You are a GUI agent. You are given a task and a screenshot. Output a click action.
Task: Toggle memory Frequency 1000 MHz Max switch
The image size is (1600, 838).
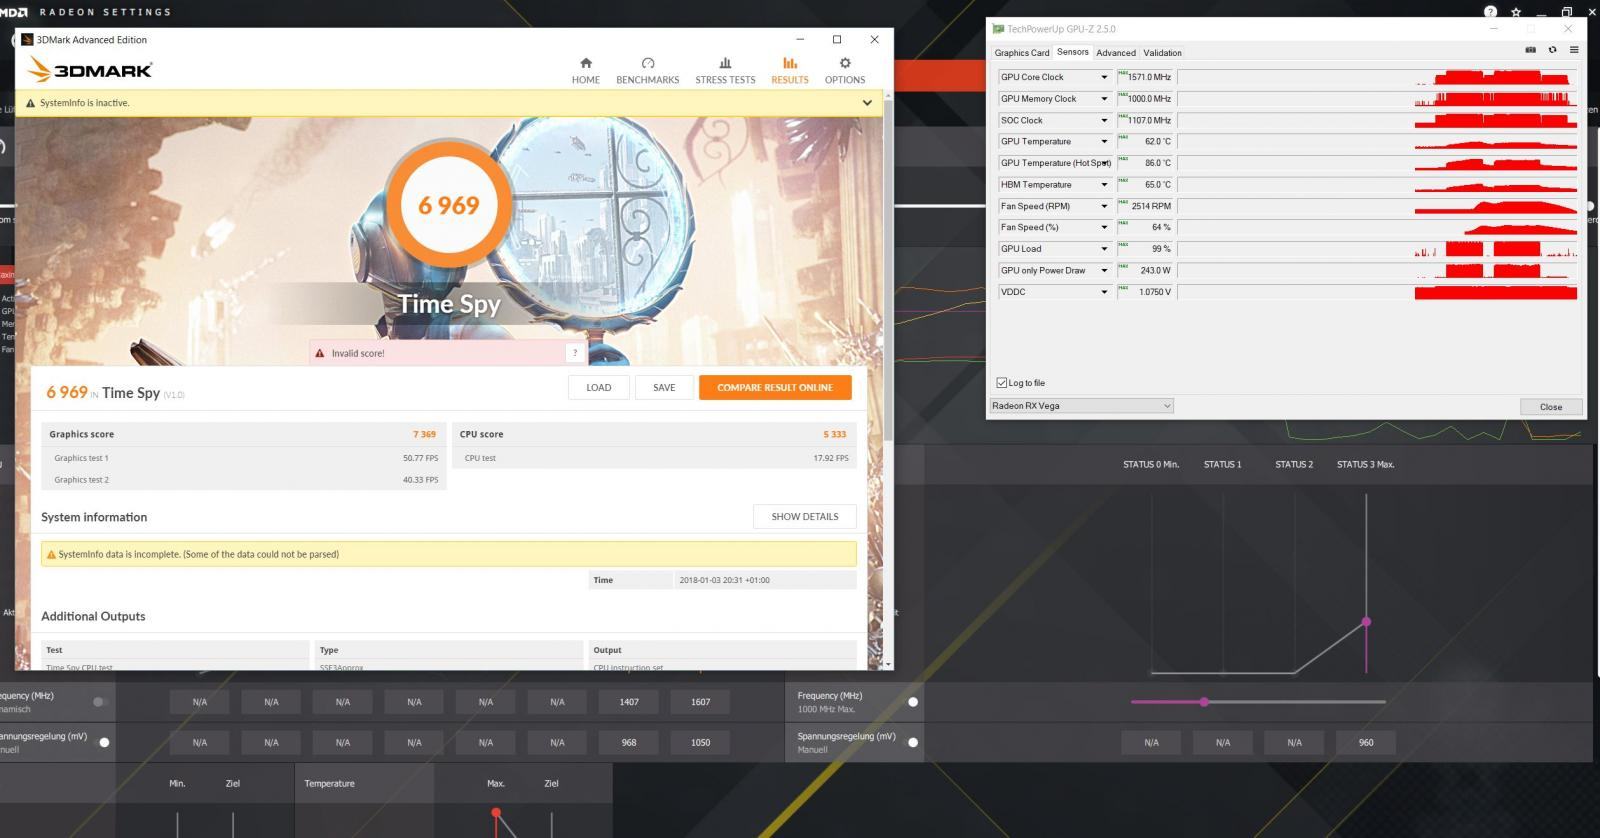coord(911,702)
